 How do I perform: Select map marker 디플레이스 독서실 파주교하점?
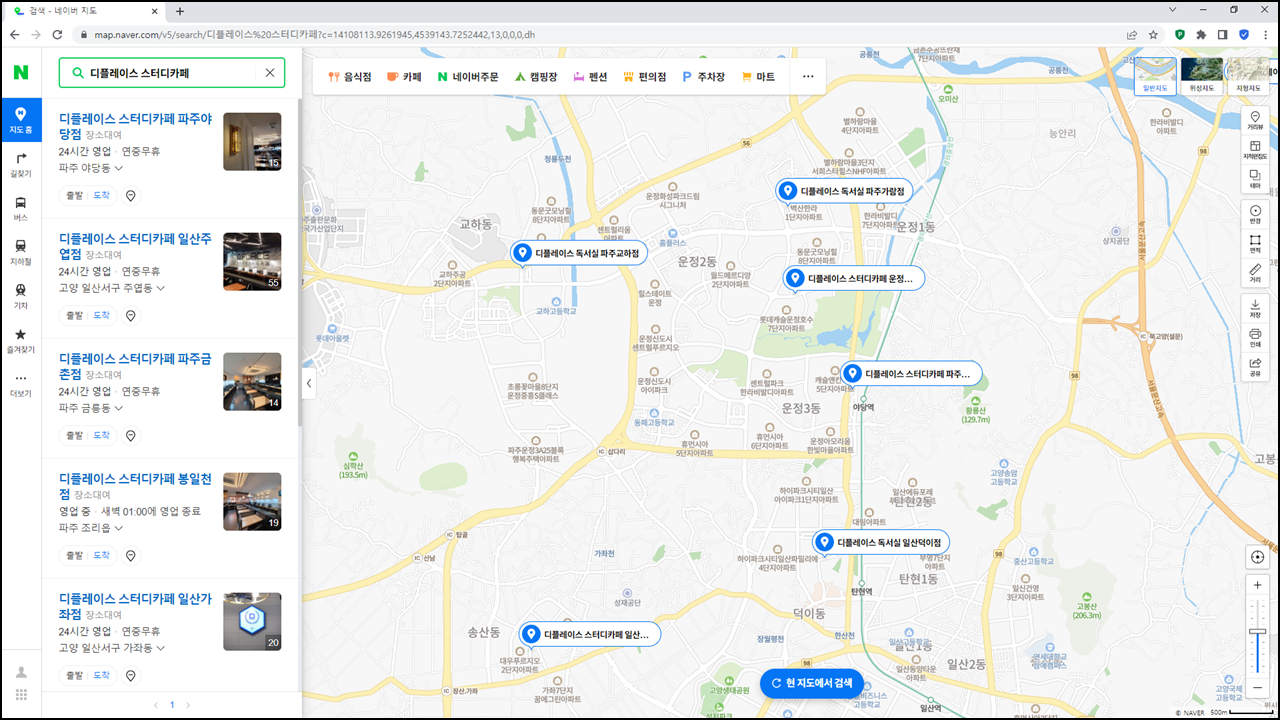point(579,254)
